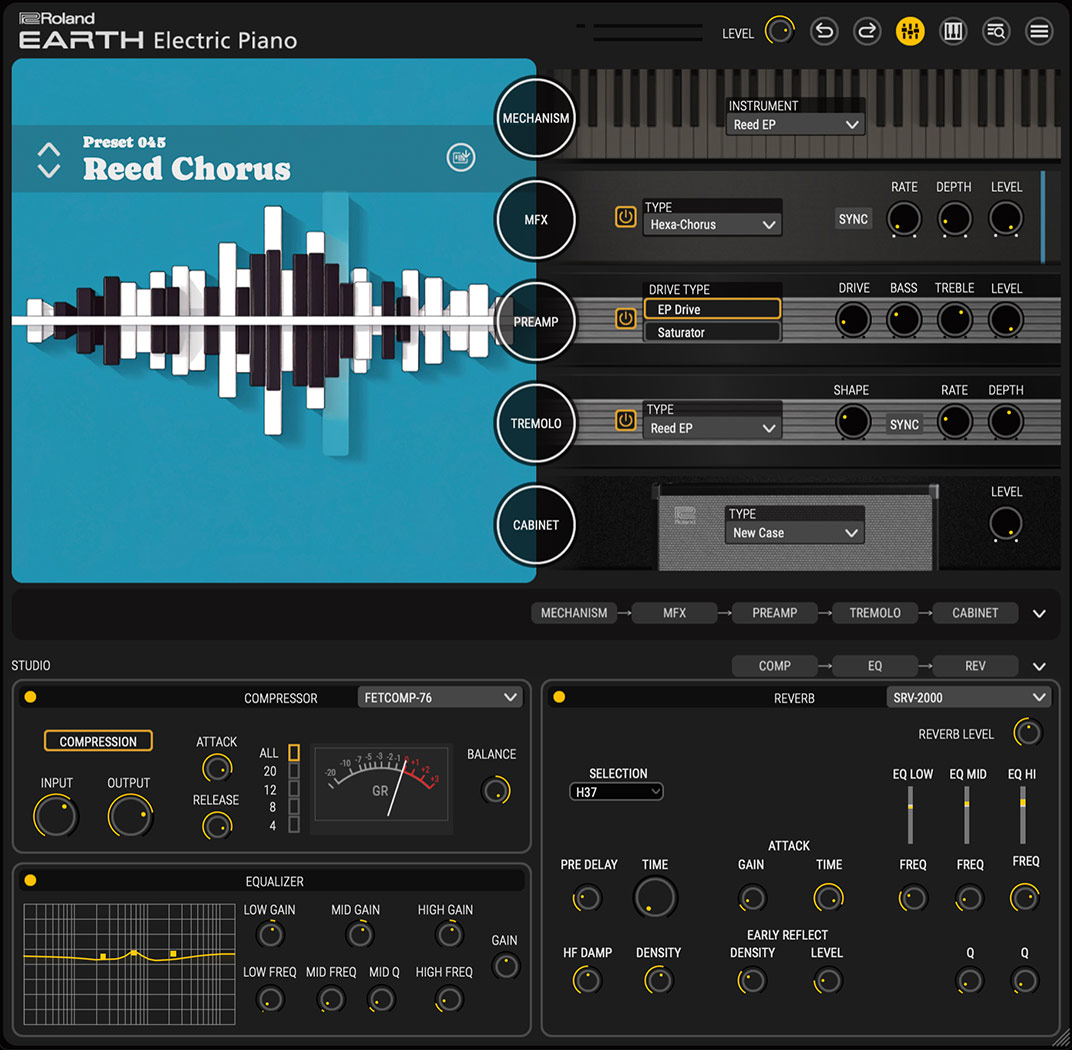
Task: Disable the PREAMP power switch
Action: click(x=625, y=319)
